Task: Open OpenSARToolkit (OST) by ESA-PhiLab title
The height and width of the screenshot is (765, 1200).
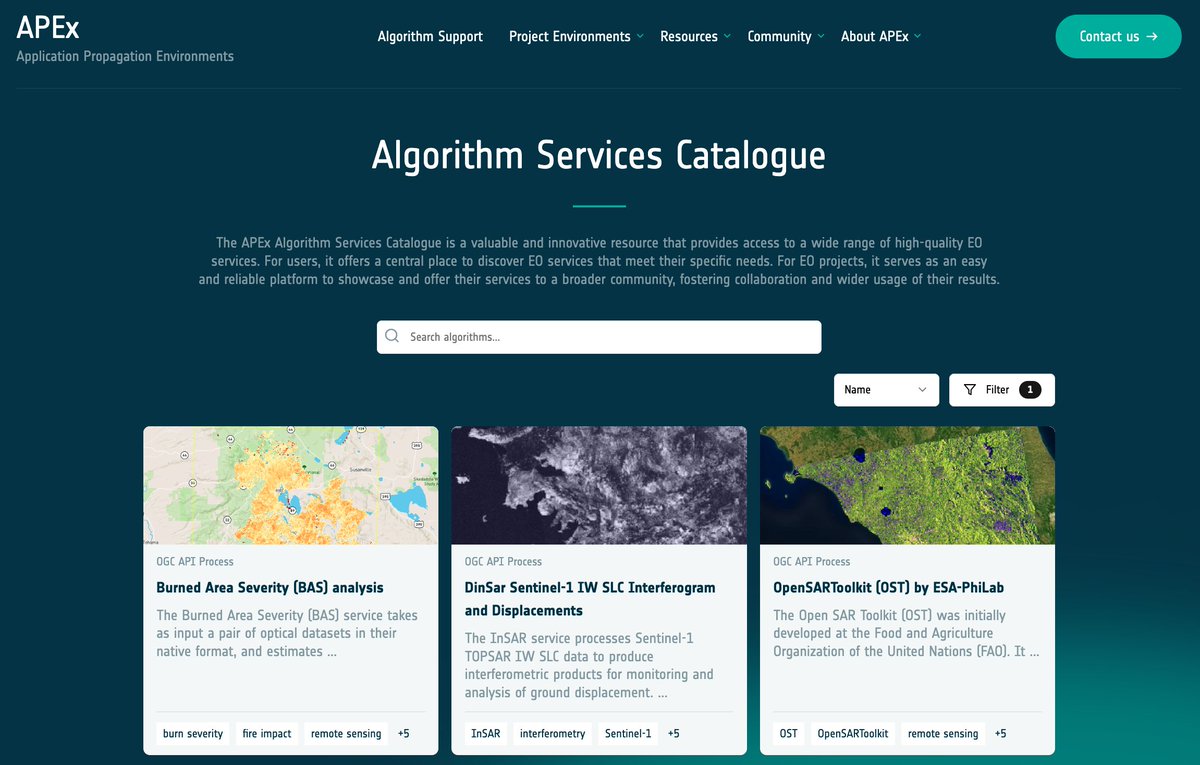Action: (888, 588)
